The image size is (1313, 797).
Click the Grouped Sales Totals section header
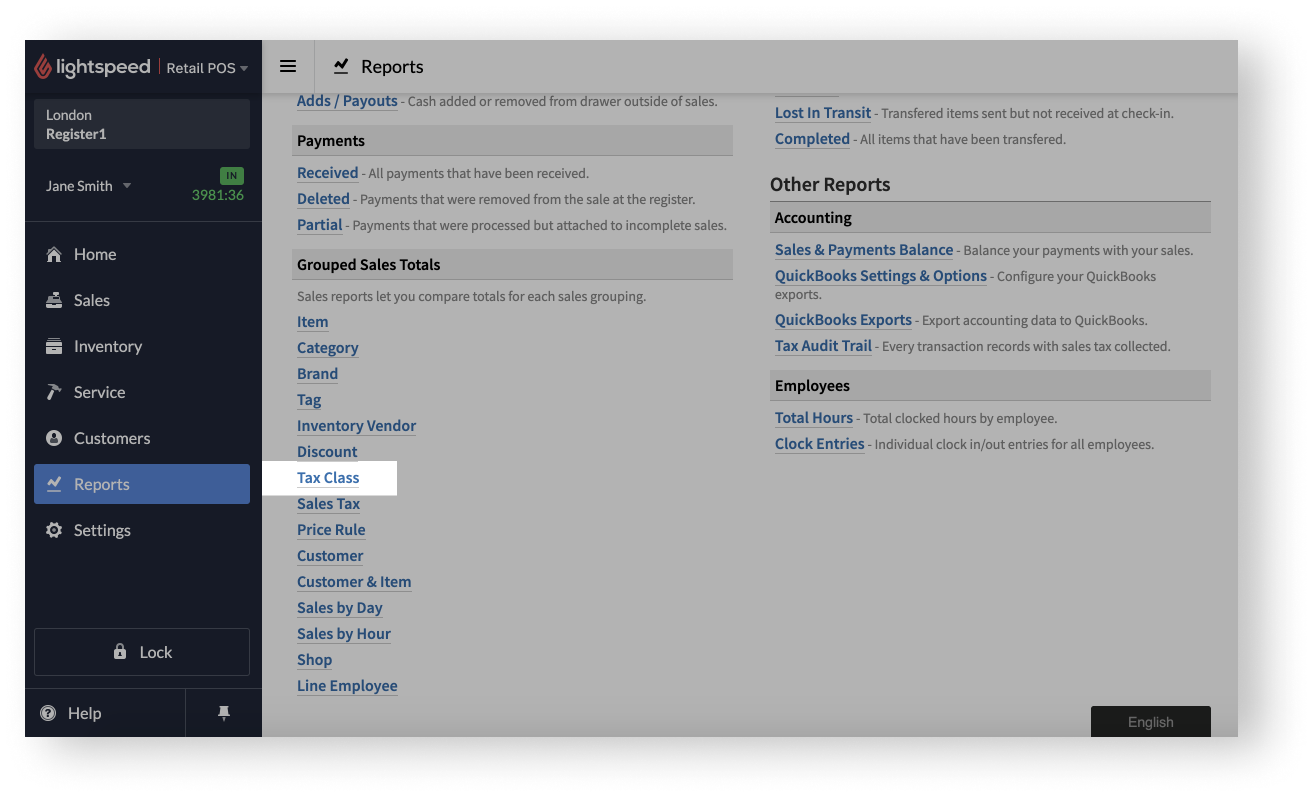pyautogui.click(x=513, y=265)
